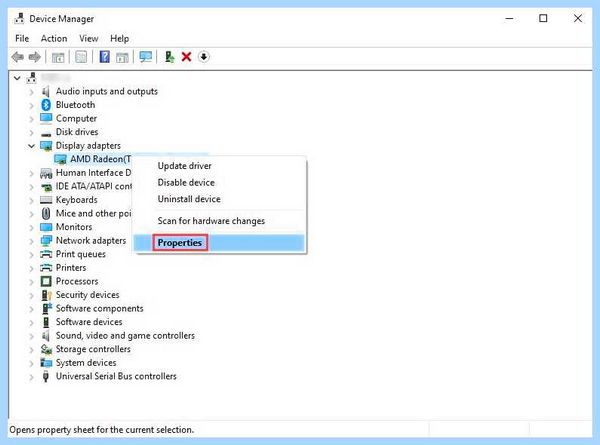Click the Storage controllers icon
The height and width of the screenshot is (445, 600).
(x=46, y=349)
